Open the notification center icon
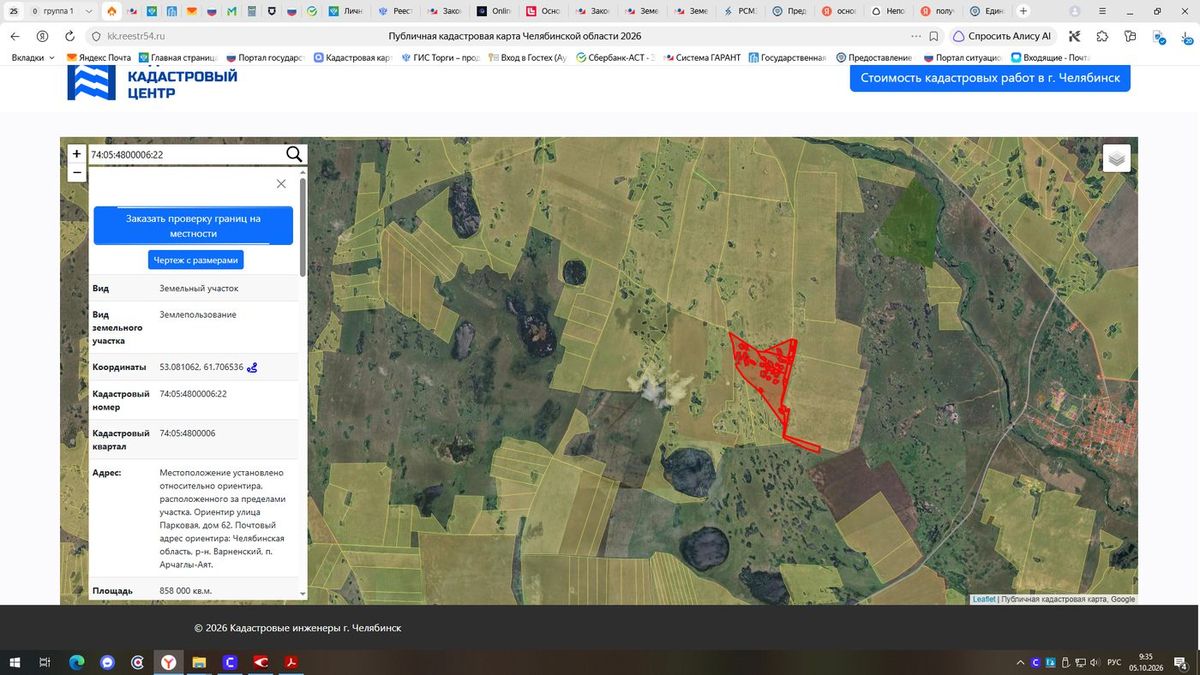 (x=1182, y=662)
